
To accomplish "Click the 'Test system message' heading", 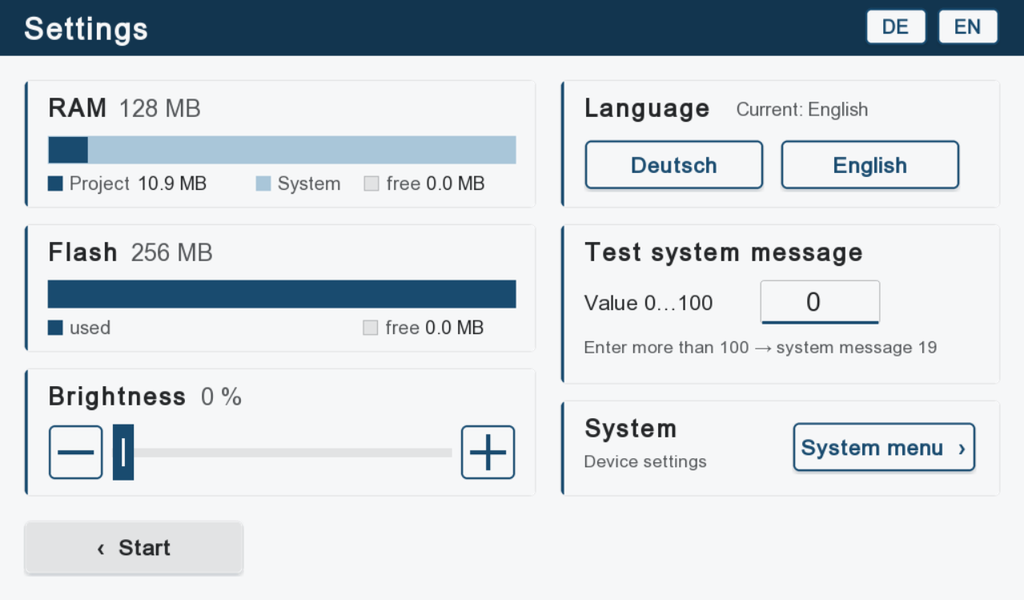I will point(724,252).
